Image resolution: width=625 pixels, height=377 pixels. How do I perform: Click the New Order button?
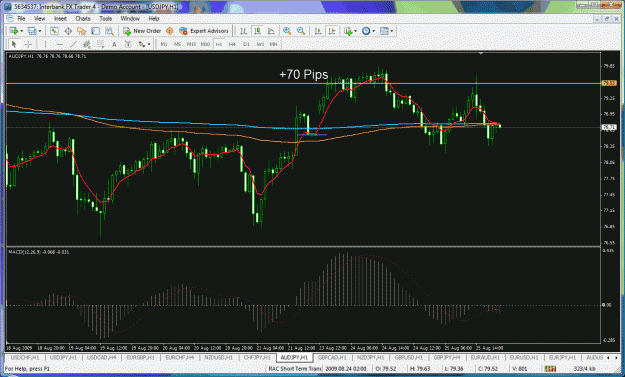point(142,31)
